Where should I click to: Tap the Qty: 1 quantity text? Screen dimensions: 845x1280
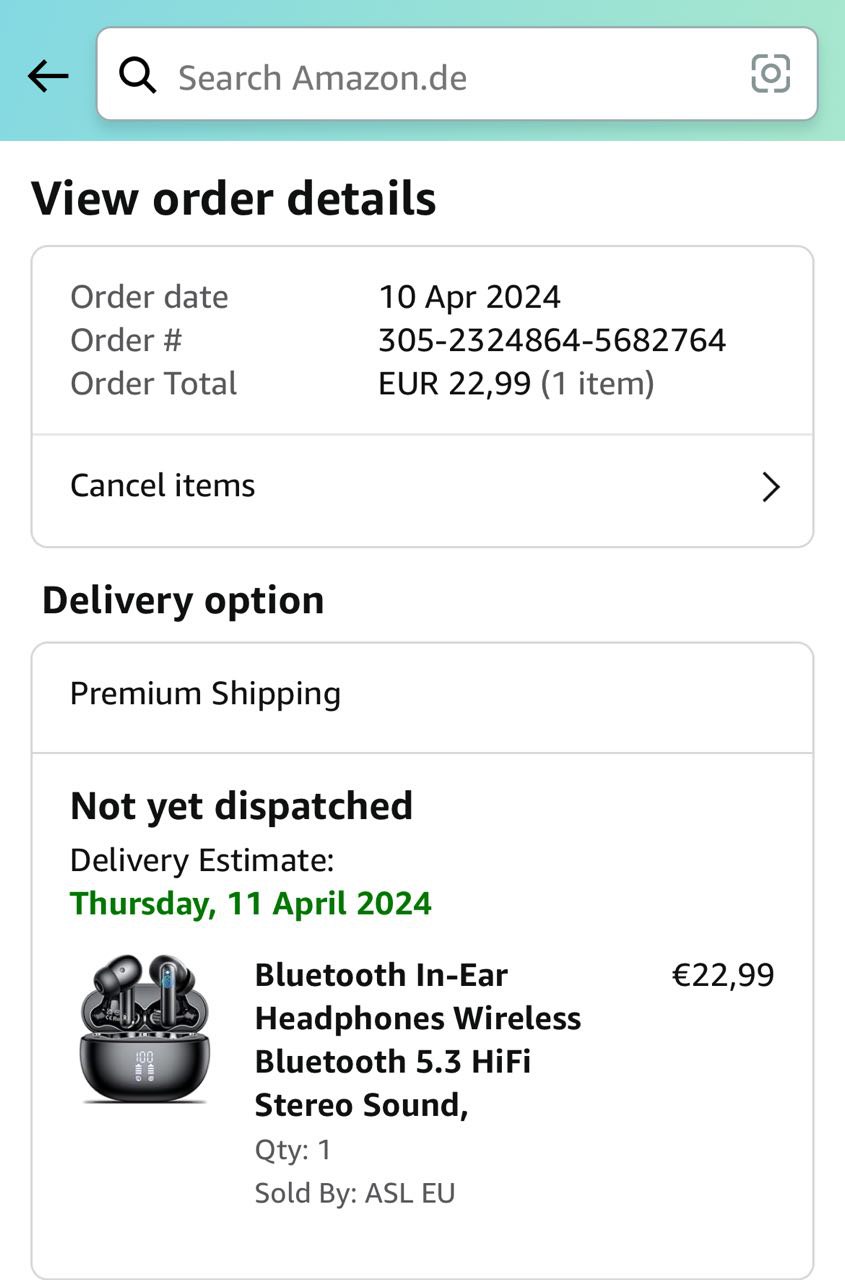click(x=293, y=1150)
